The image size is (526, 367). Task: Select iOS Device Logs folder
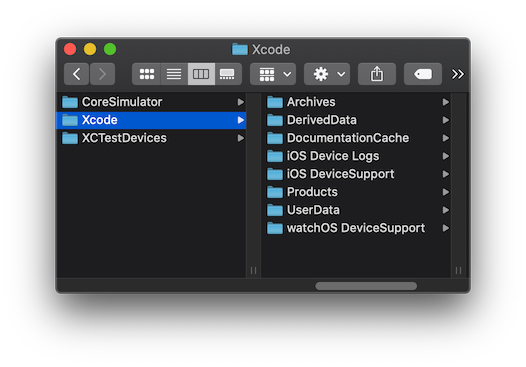coord(356,156)
